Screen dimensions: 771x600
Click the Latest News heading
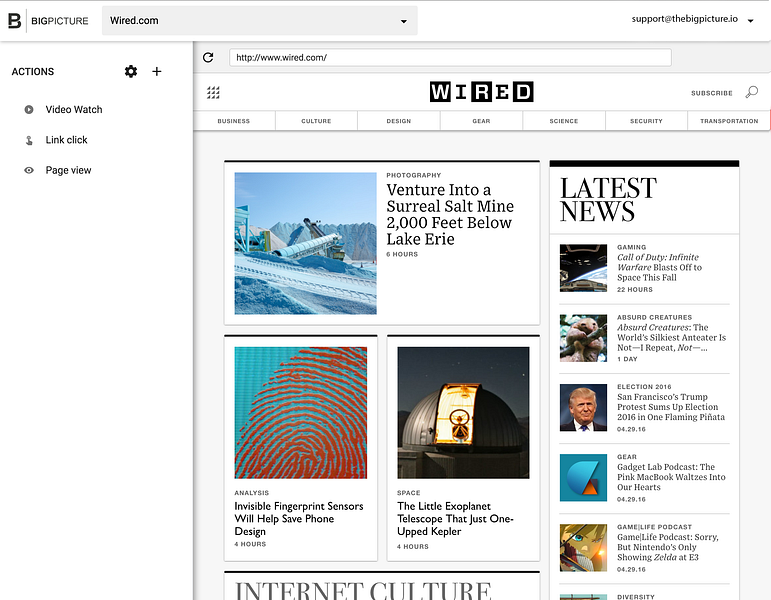click(608, 199)
